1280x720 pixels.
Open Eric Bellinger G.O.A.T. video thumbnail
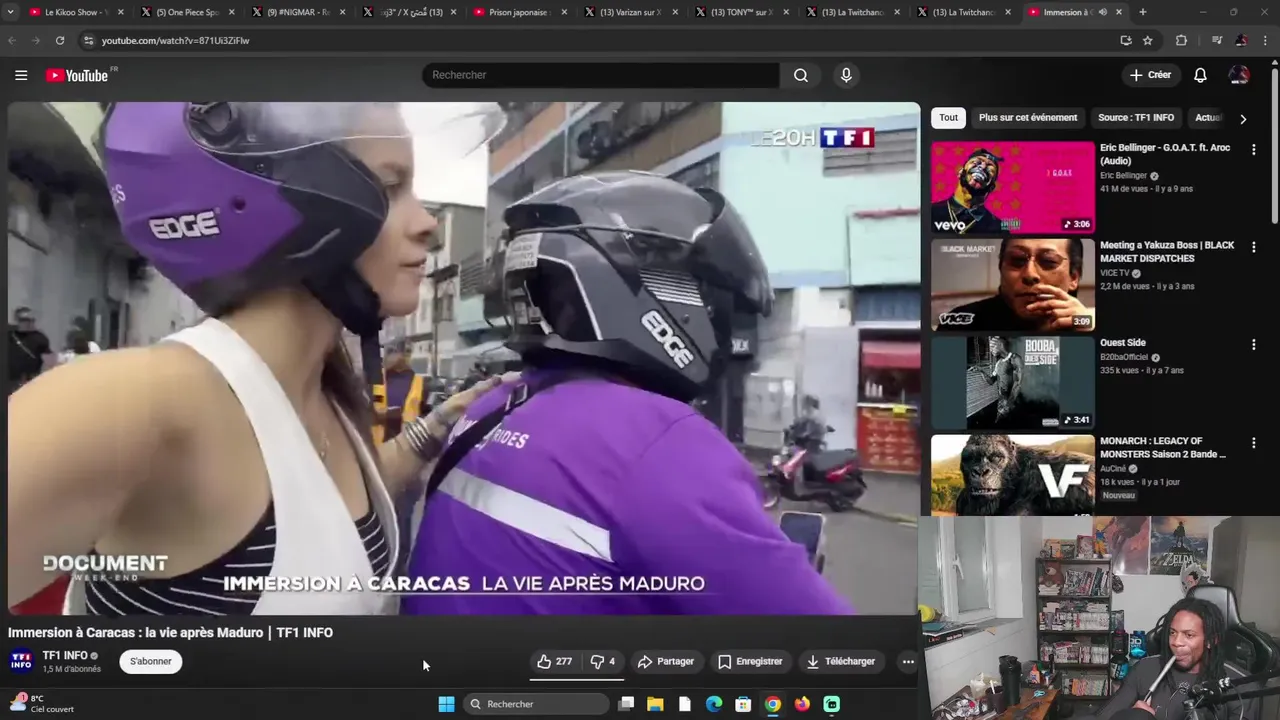point(1013,187)
